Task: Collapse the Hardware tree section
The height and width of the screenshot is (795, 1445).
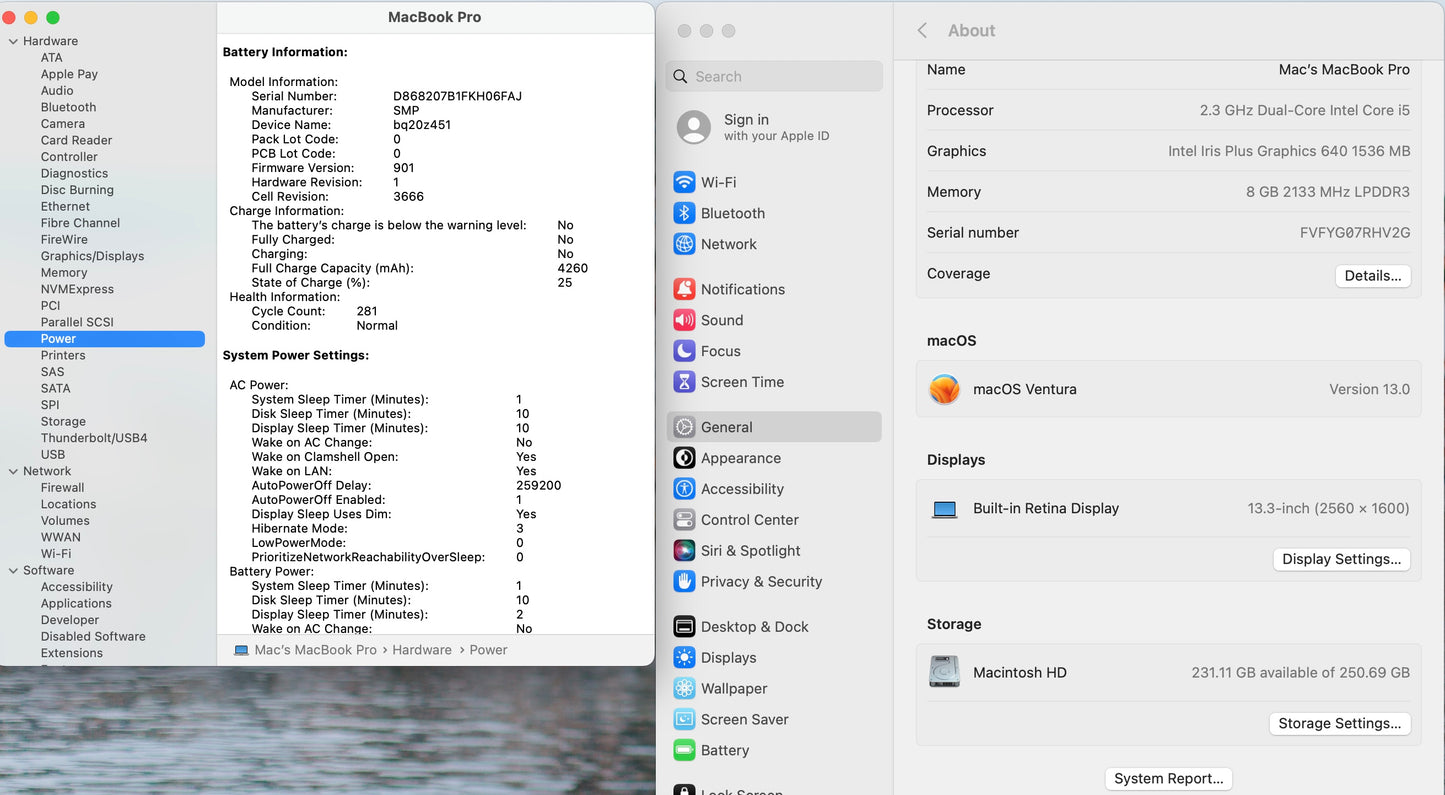Action: tap(13, 41)
